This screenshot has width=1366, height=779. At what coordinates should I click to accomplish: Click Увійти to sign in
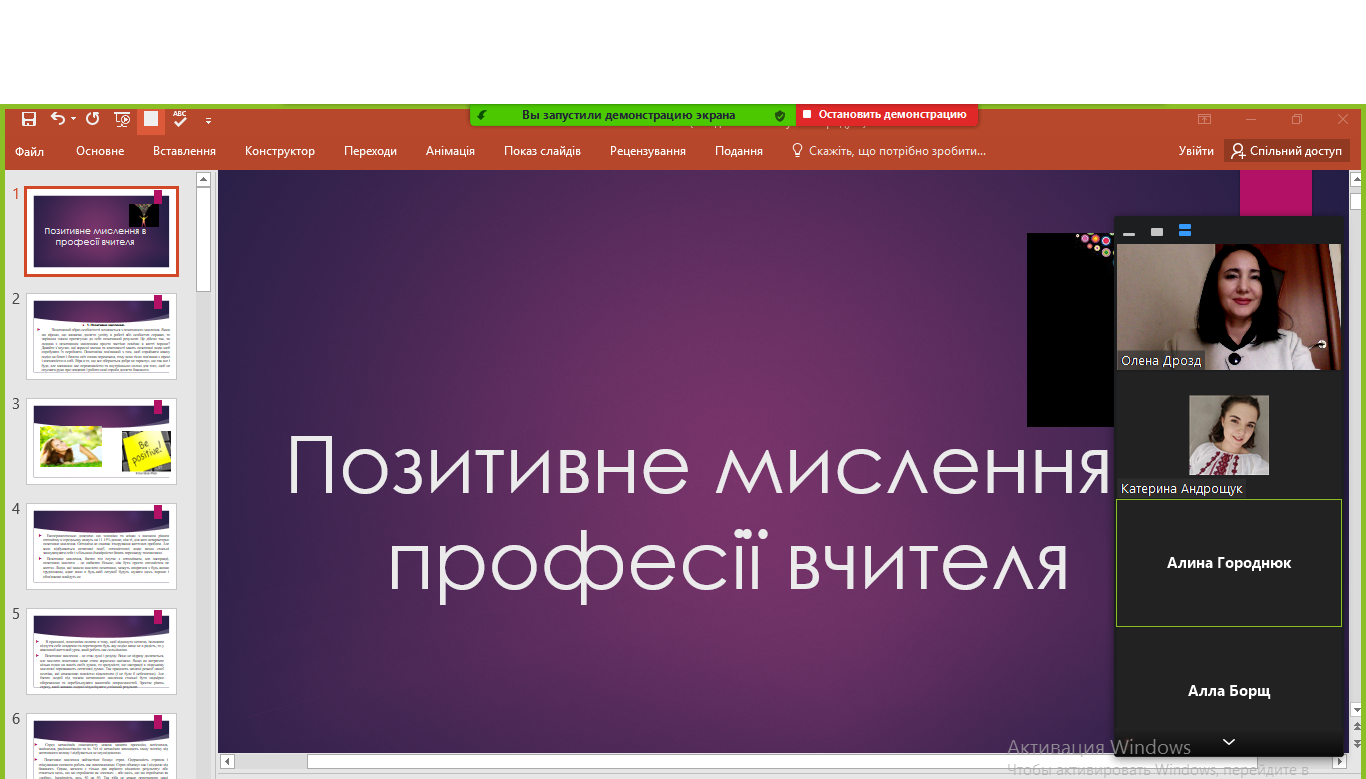pyautogui.click(x=1196, y=151)
